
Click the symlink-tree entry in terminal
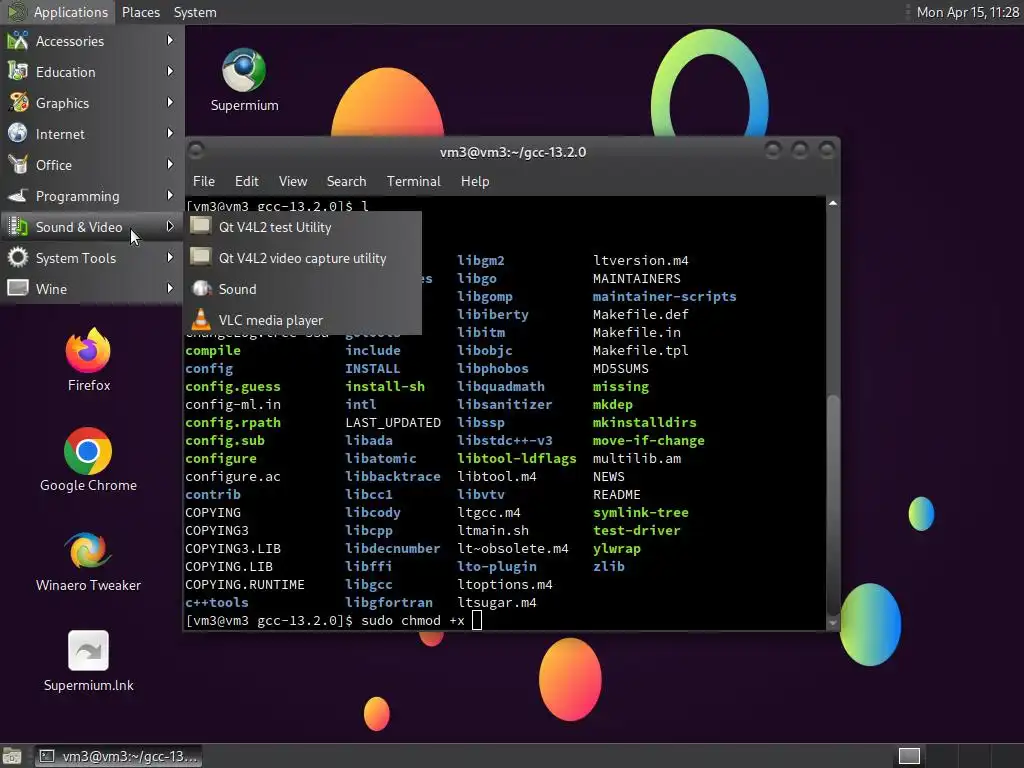click(x=640, y=513)
